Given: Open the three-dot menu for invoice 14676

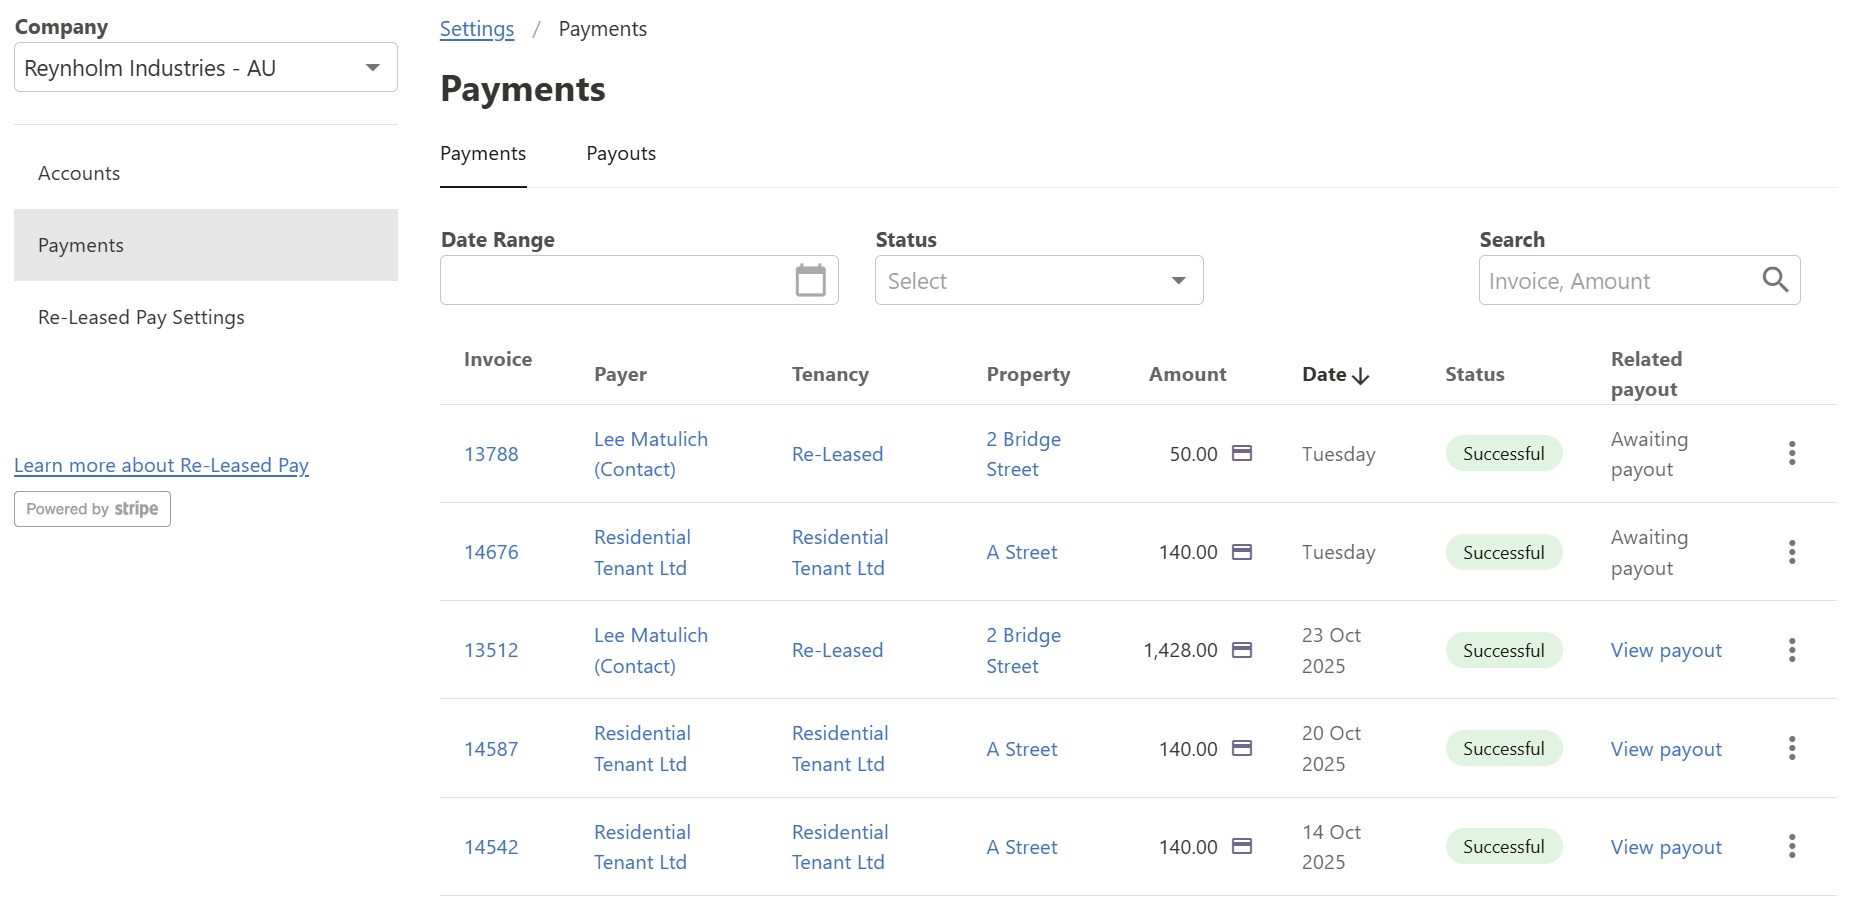Looking at the screenshot, I should pyautogui.click(x=1791, y=552).
